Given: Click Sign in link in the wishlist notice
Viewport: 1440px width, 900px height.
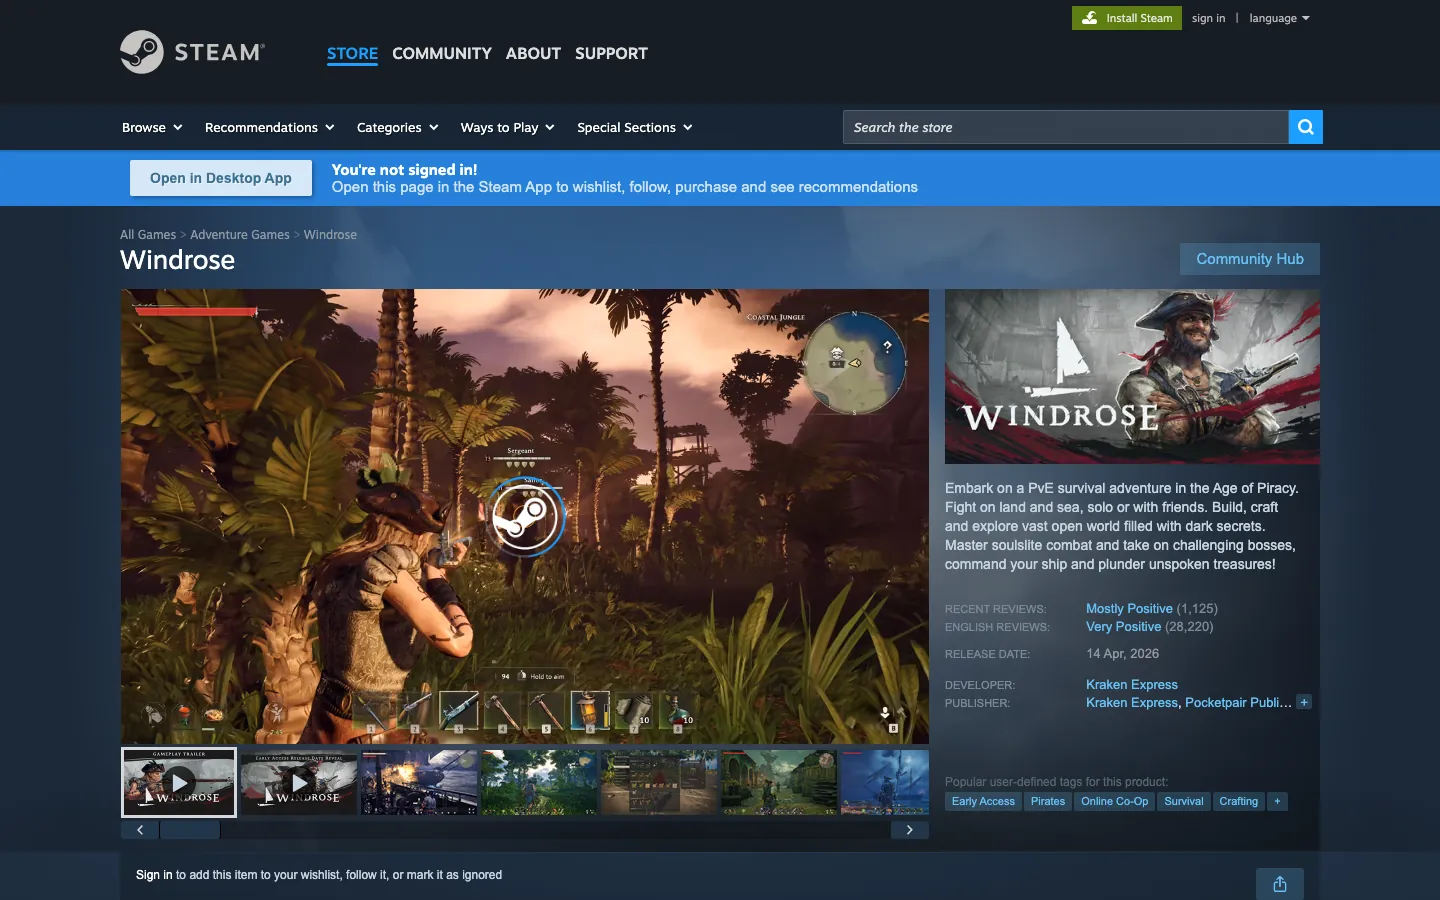Looking at the screenshot, I should click(x=154, y=875).
